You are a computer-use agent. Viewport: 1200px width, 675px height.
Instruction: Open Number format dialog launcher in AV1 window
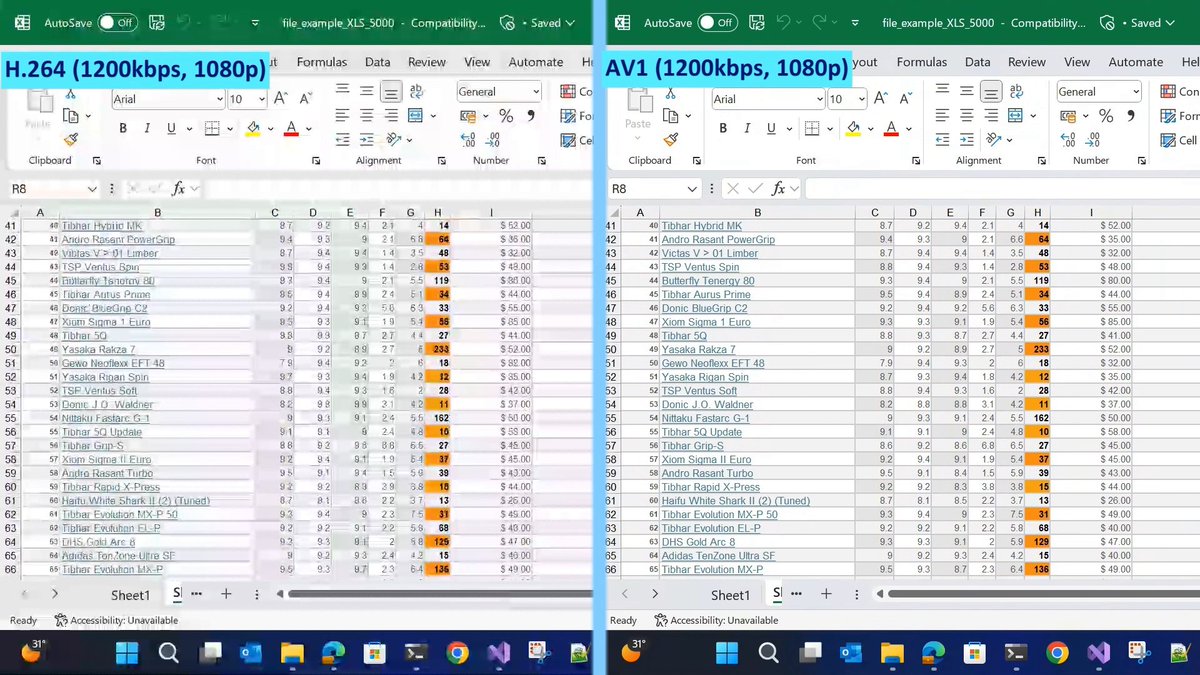[1143, 160]
